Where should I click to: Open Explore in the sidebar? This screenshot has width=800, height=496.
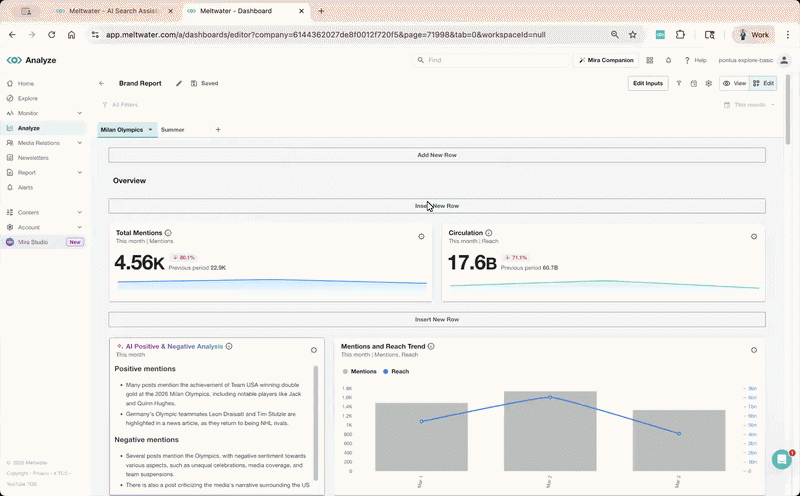28,98
